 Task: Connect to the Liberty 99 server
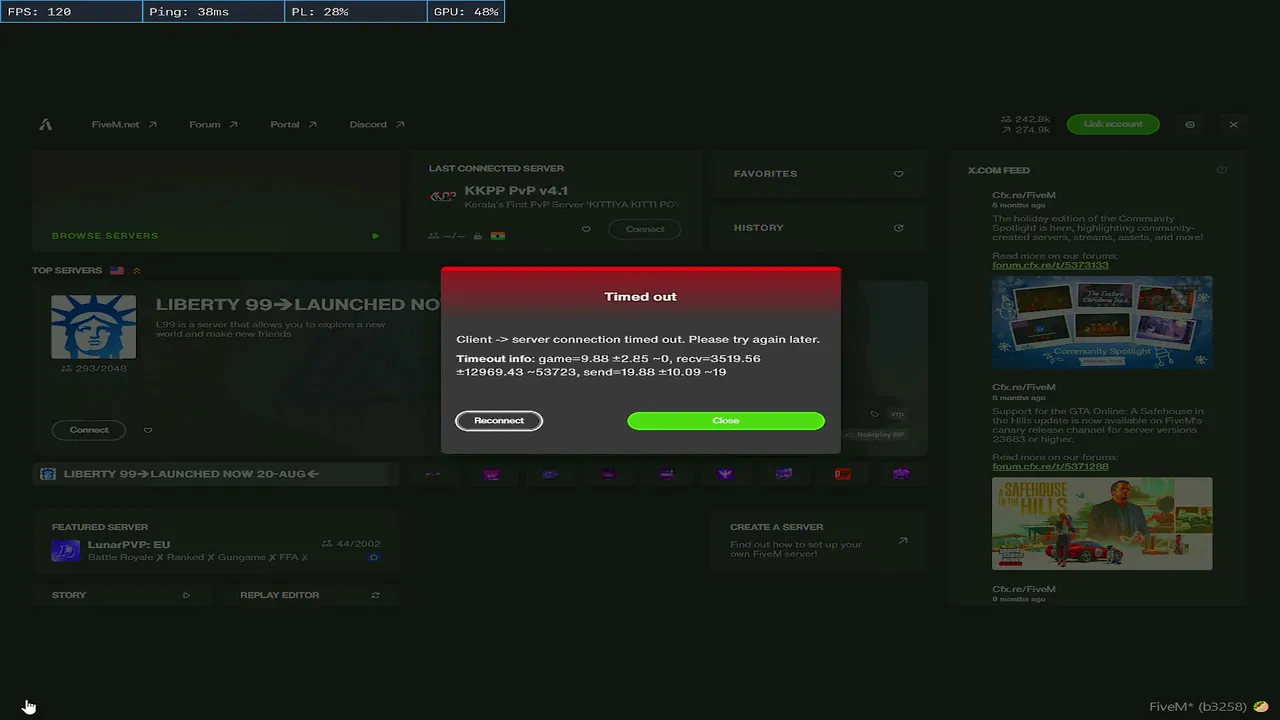(x=89, y=430)
